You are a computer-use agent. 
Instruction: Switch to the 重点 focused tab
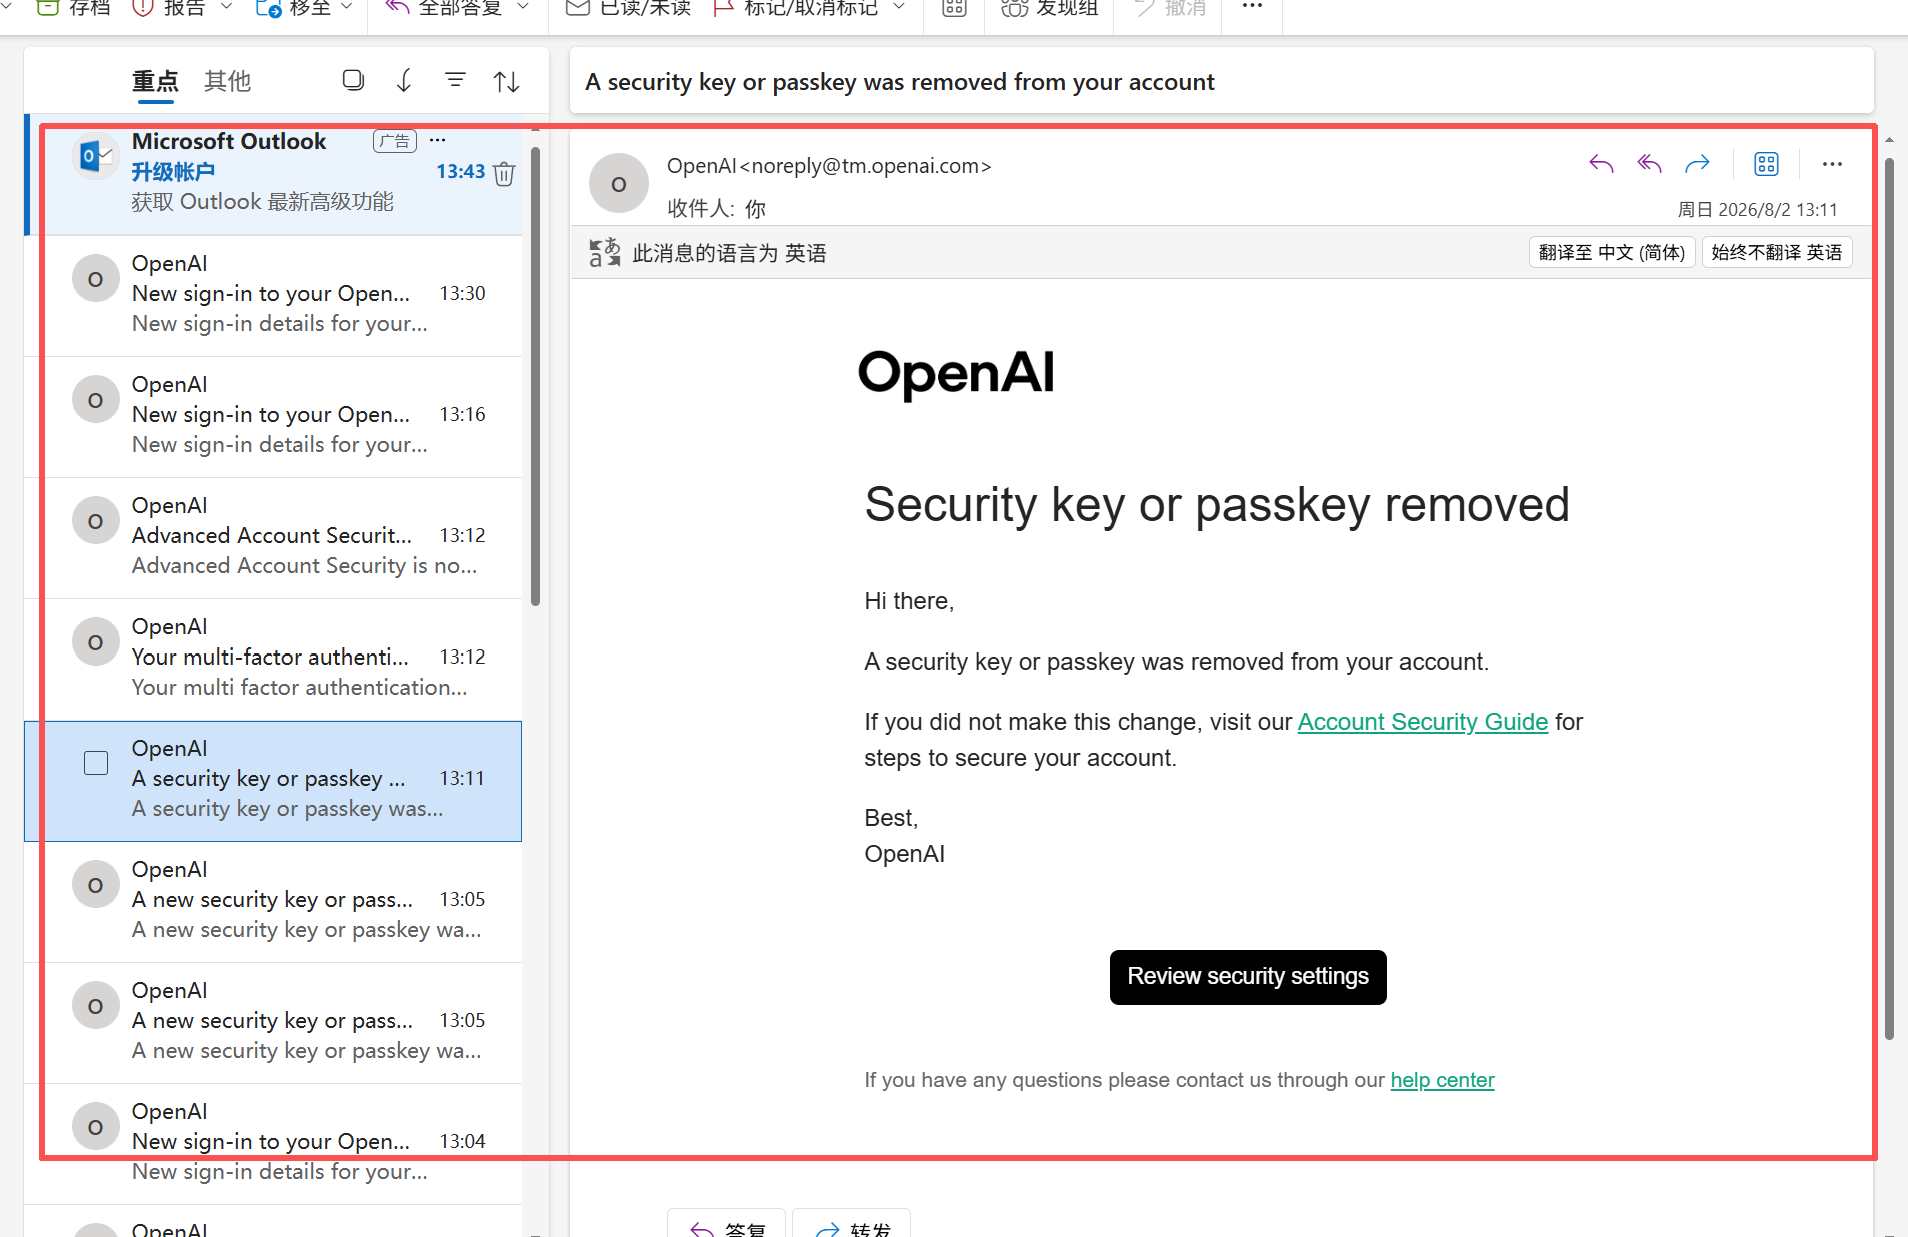[155, 81]
